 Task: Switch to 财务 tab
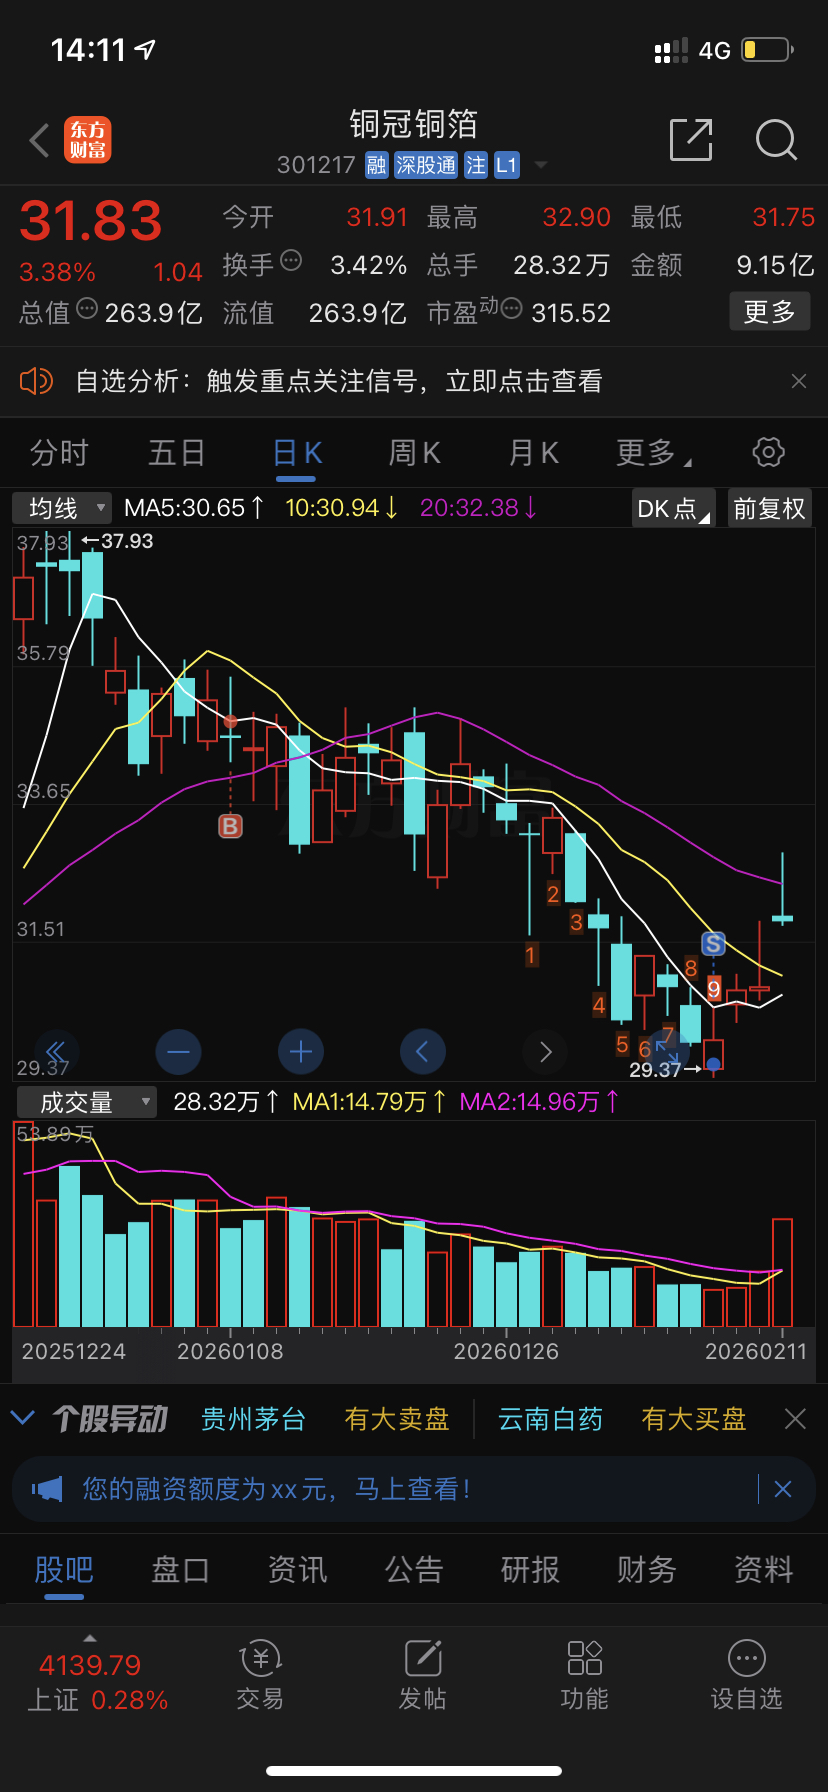[647, 1570]
